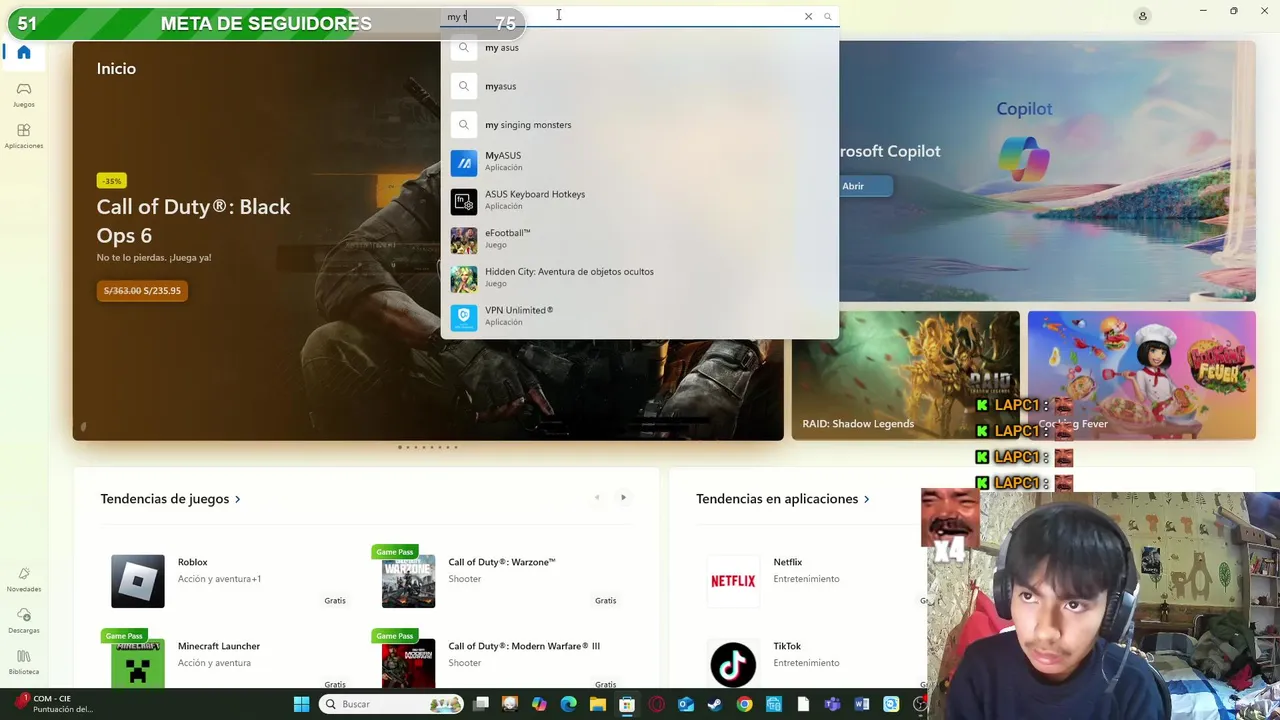Show previous trending games with left arrow
Screen dimensions: 1280x720
click(597, 498)
